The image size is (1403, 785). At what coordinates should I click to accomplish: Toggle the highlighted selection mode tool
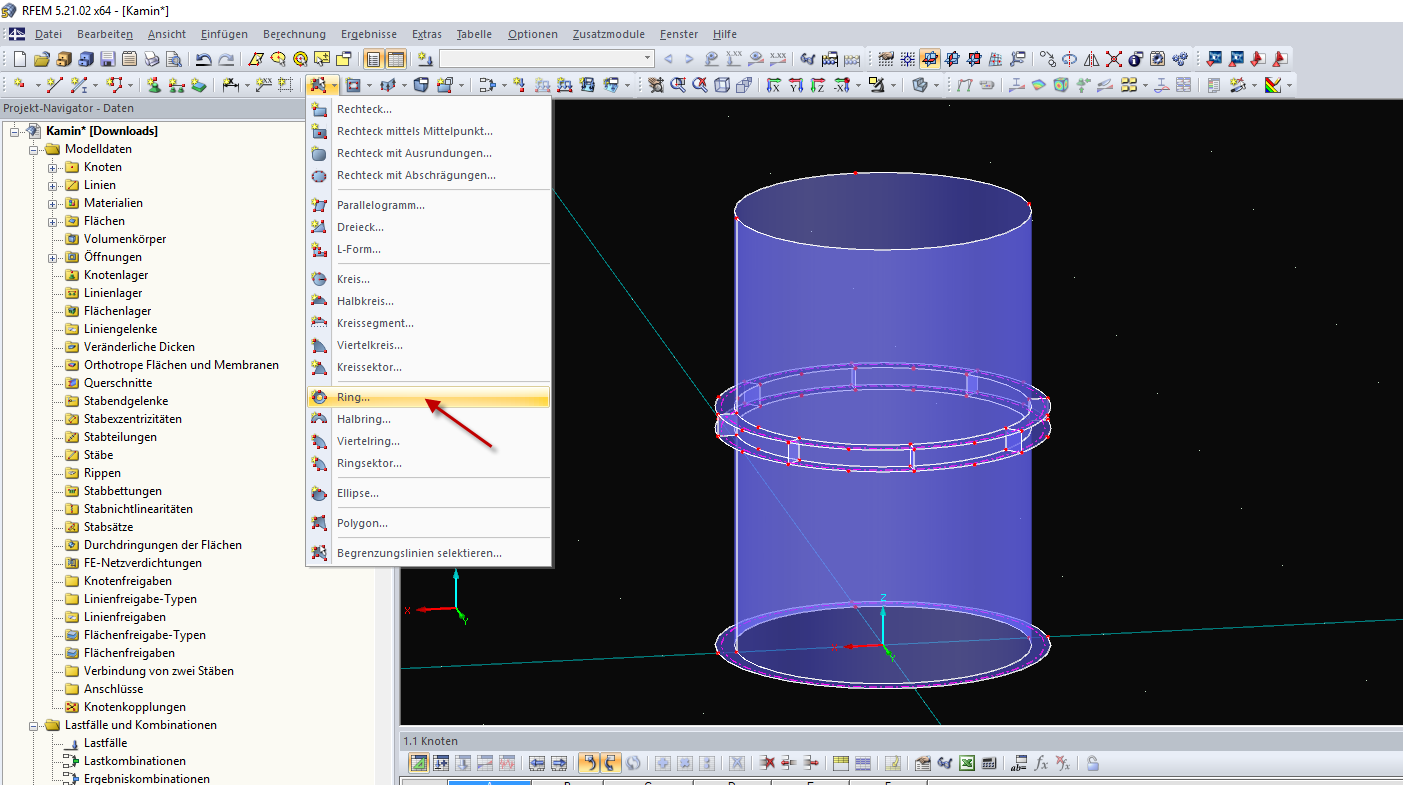pyautogui.click(x=319, y=85)
